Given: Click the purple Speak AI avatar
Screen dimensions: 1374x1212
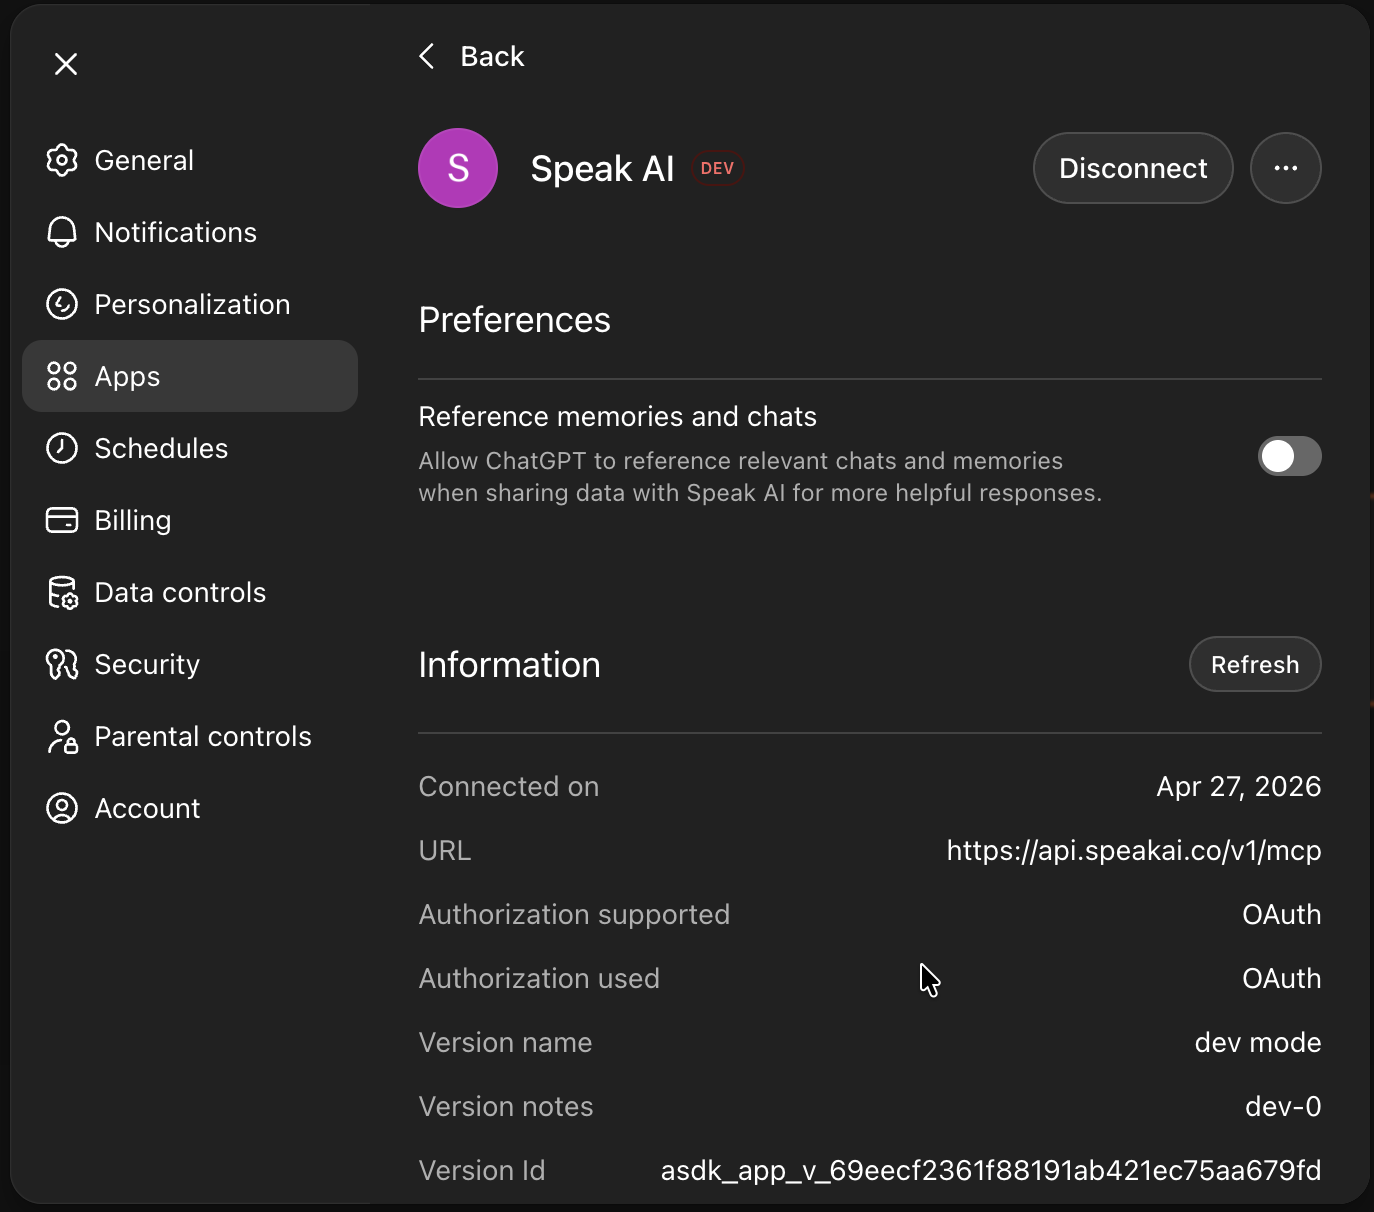Looking at the screenshot, I should click(x=458, y=168).
